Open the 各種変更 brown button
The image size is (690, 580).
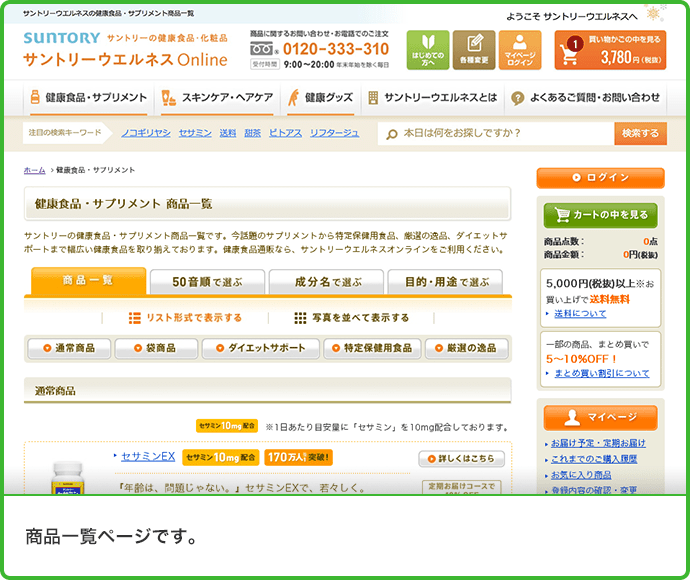coord(474,50)
